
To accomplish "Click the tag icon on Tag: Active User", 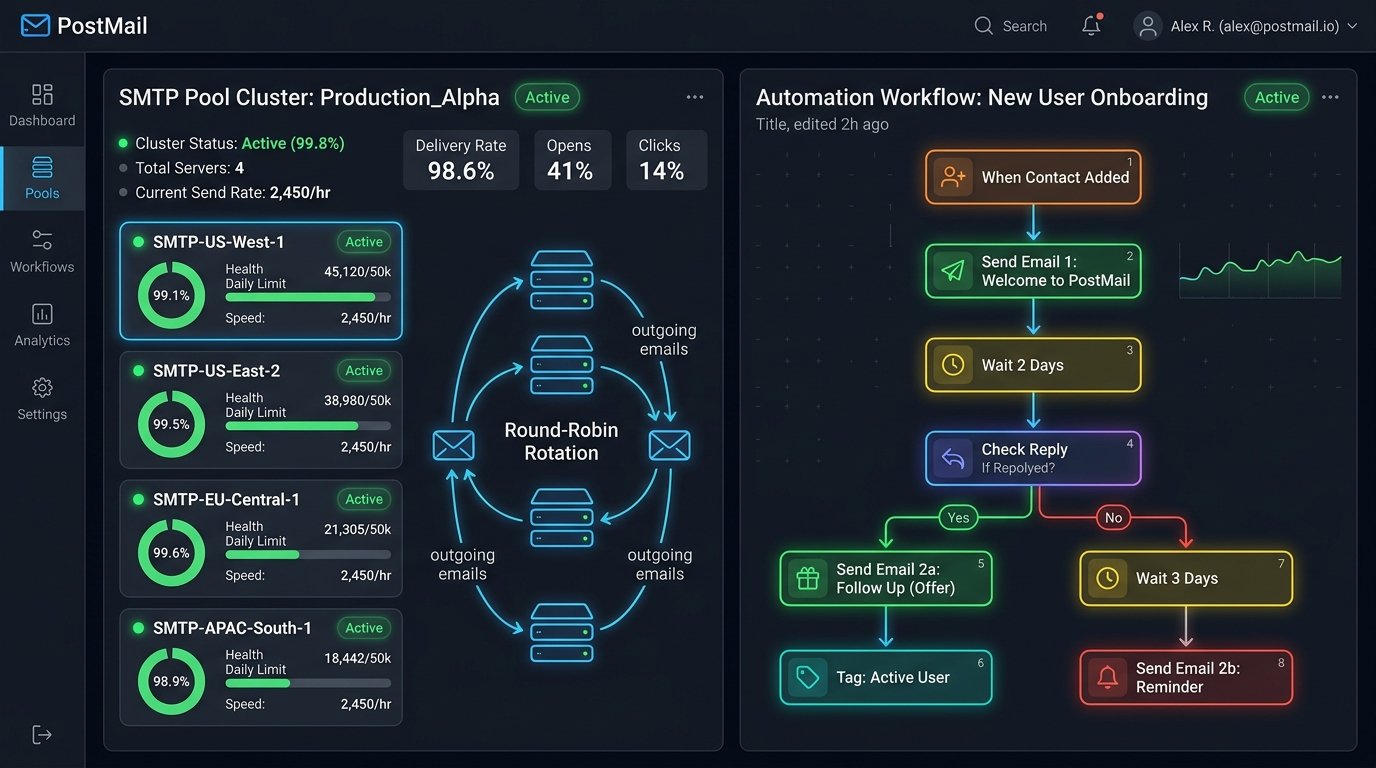I will tap(807, 677).
